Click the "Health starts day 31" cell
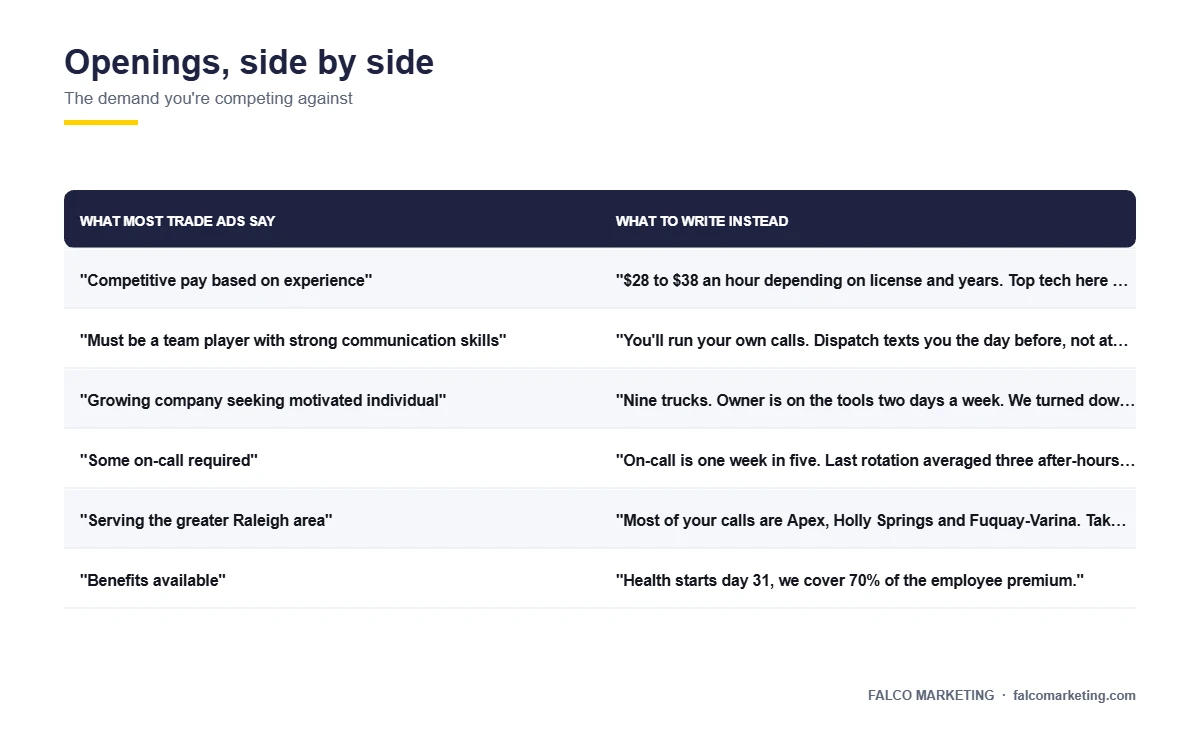This screenshot has height=730, width=1200. (868, 578)
